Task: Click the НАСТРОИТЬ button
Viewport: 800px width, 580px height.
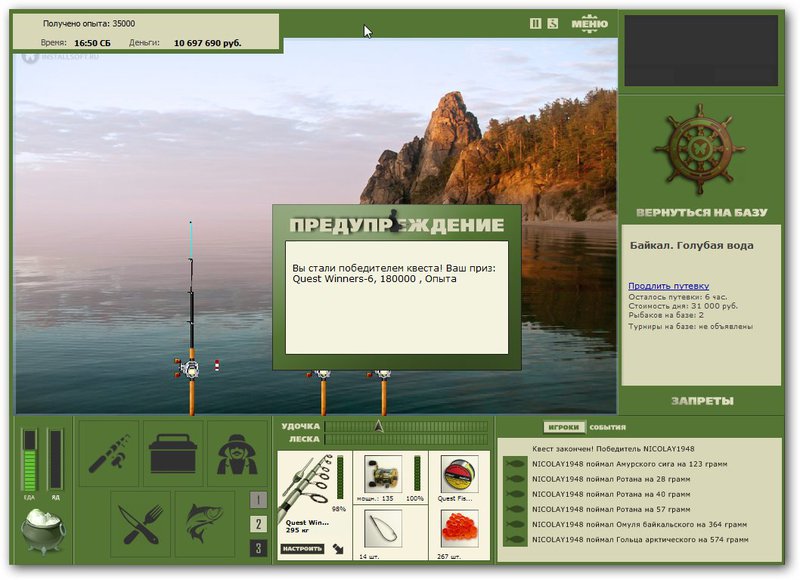Action: (x=302, y=549)
